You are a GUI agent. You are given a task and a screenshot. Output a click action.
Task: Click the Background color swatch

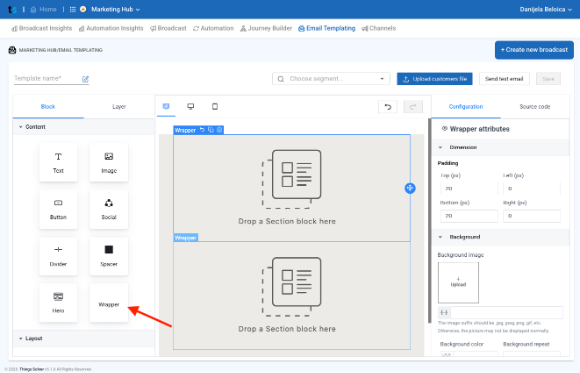coord(446,354)
